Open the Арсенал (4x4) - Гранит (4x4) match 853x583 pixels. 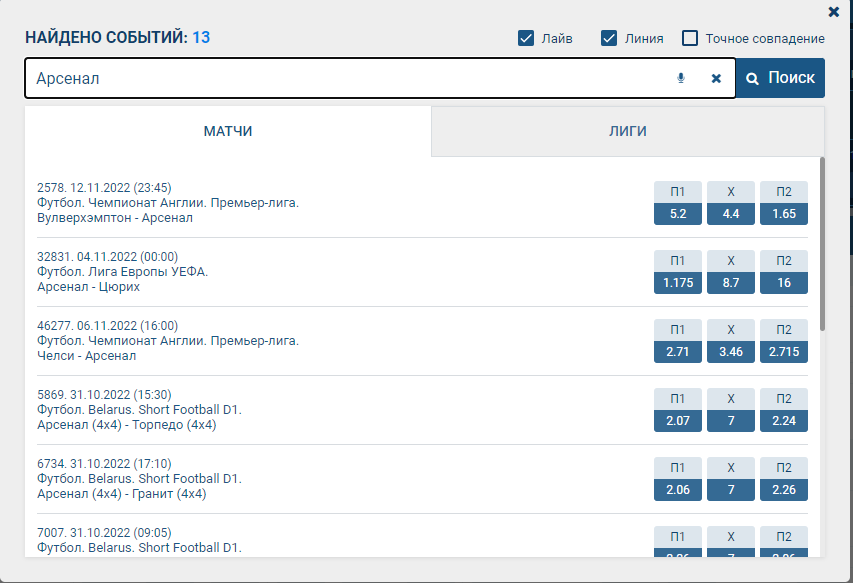point(121,493)
